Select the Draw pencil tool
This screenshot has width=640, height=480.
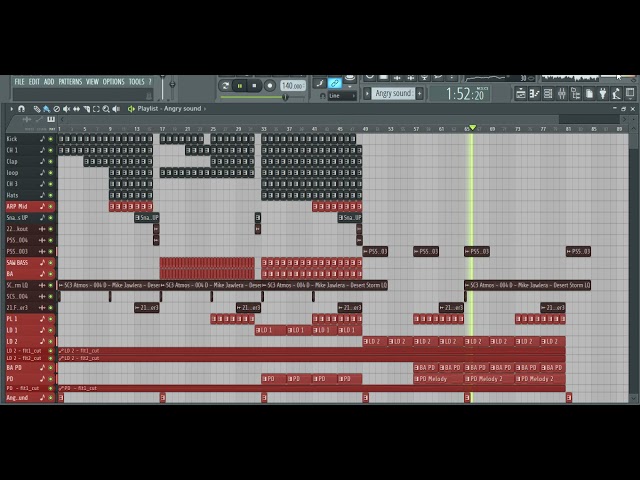(37, 109)
